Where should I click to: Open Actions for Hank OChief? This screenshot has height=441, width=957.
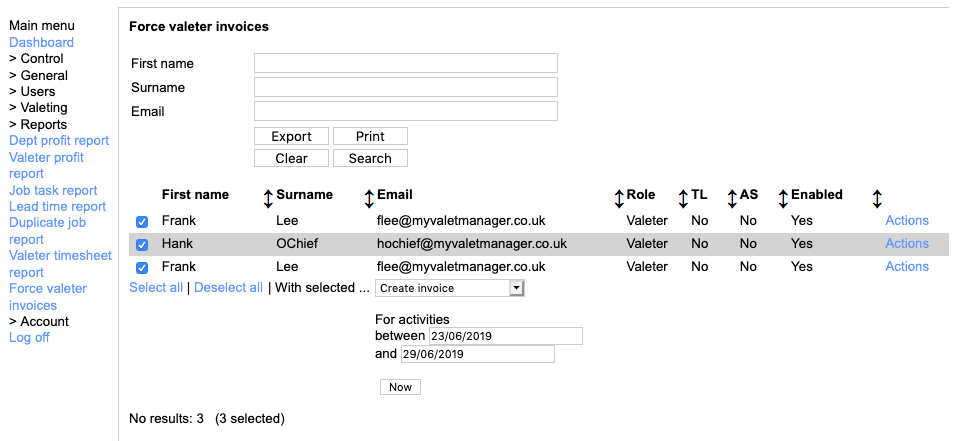[x=907, y=244]
